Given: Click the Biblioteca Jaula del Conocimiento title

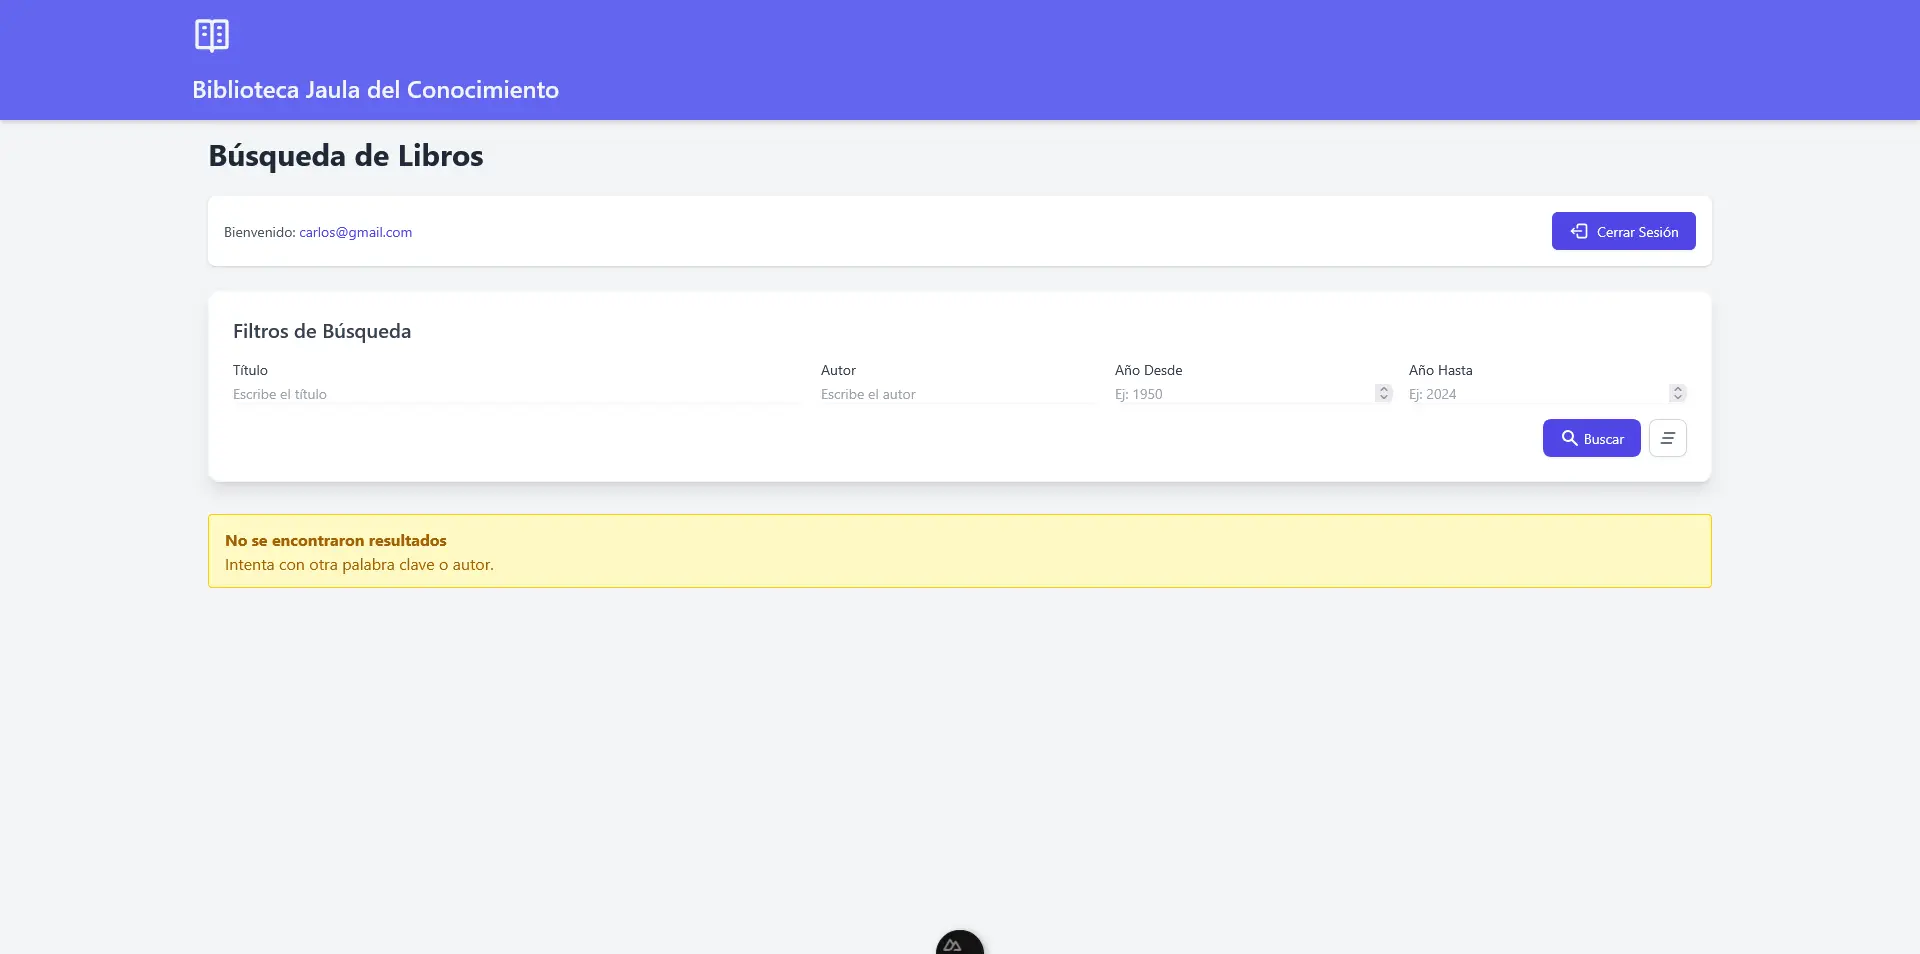Looking at the screenshot, I should (x=375, y=90).
